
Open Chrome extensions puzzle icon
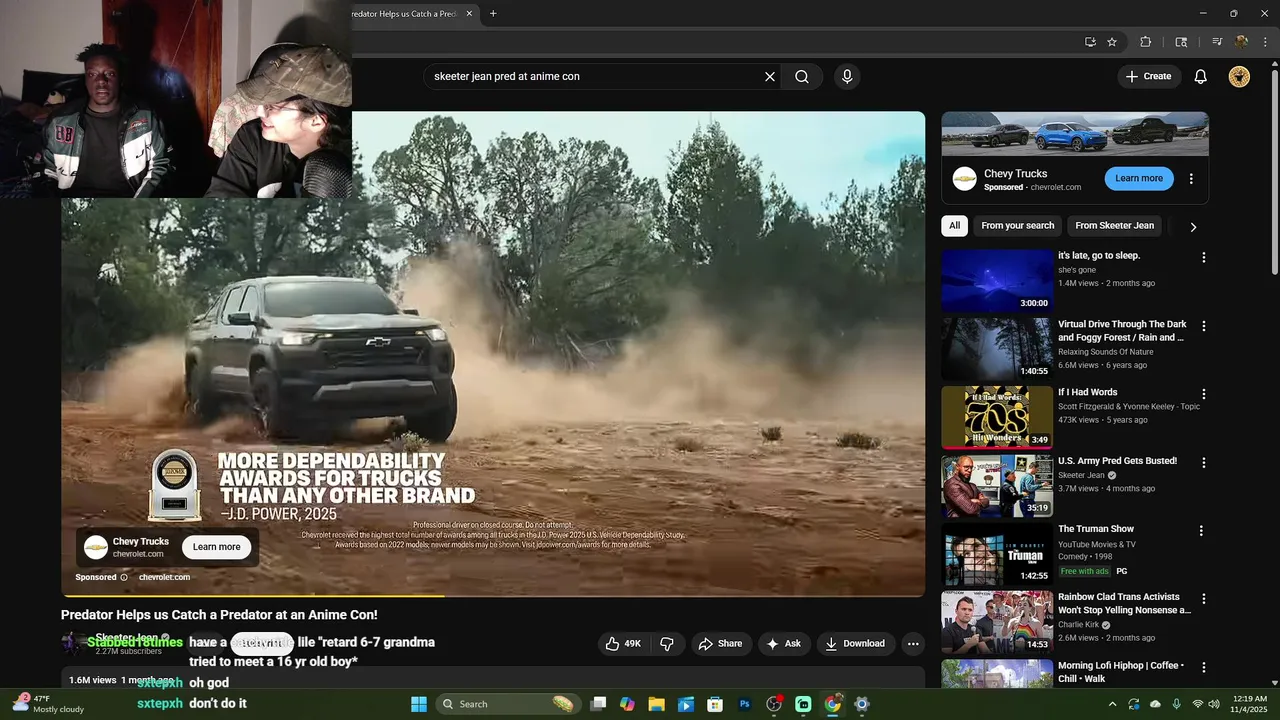(x=1146, y=42)
